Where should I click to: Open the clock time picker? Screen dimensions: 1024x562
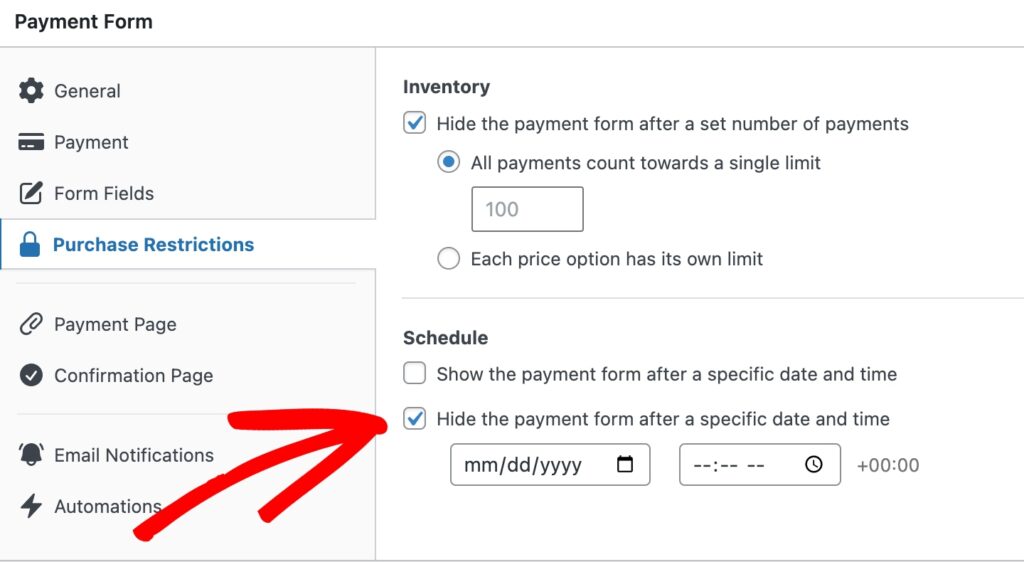814,465
